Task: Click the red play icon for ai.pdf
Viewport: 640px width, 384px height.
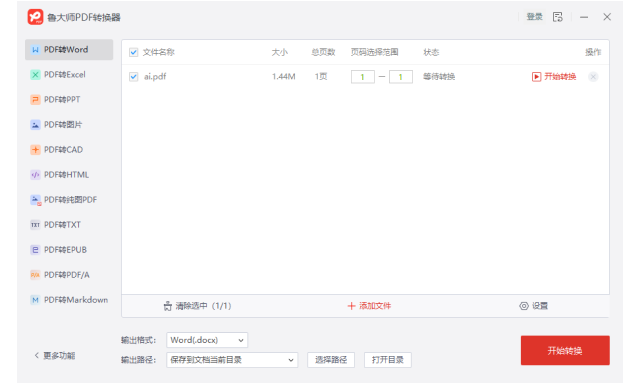Action: pyautogui.click(x=536, y=77)
